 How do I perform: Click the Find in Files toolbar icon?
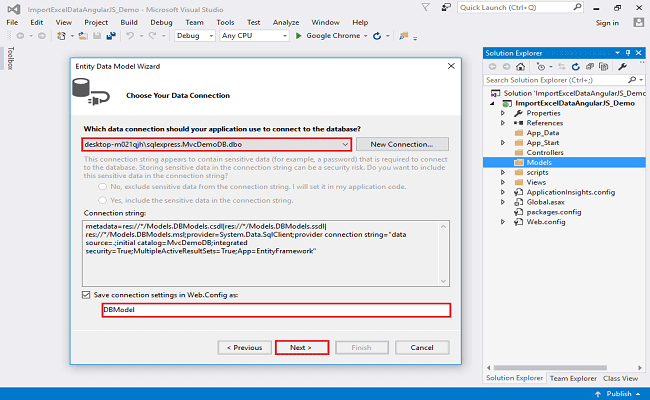click(403, 36)
